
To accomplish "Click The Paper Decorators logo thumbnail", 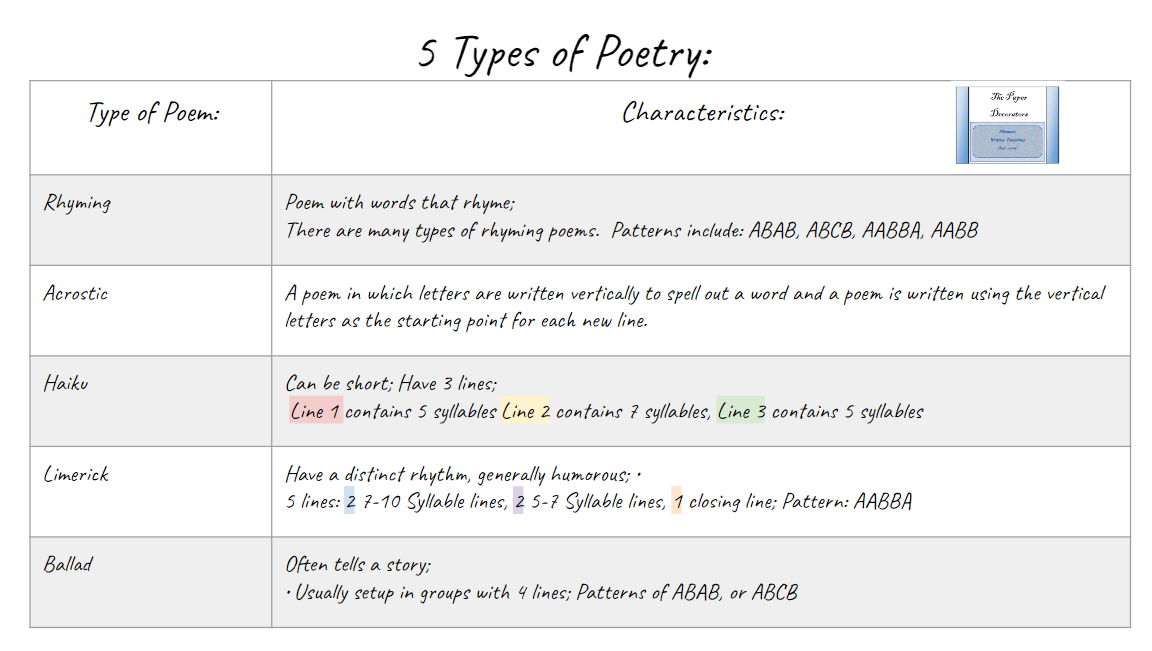I will tap(1007, 125).
